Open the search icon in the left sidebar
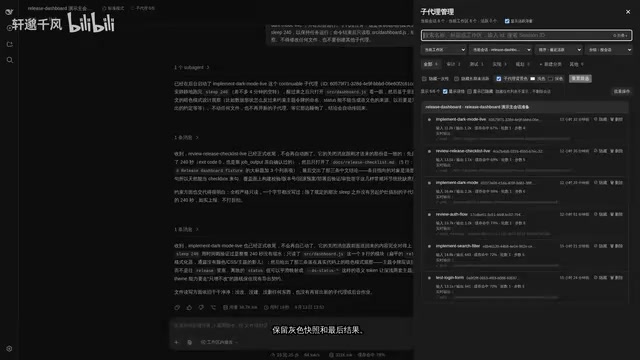 coord(10,60)
